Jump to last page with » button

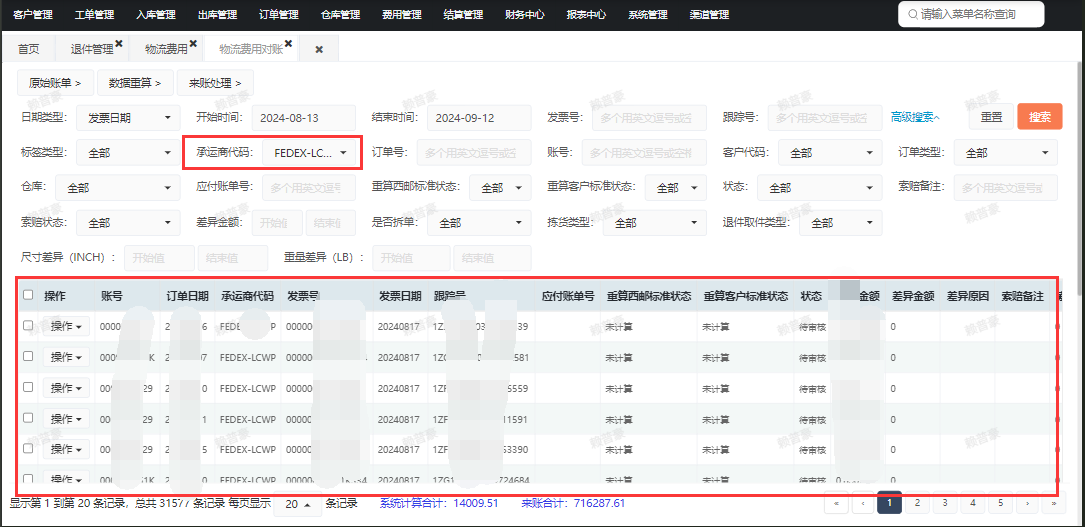coord(1053,503)
